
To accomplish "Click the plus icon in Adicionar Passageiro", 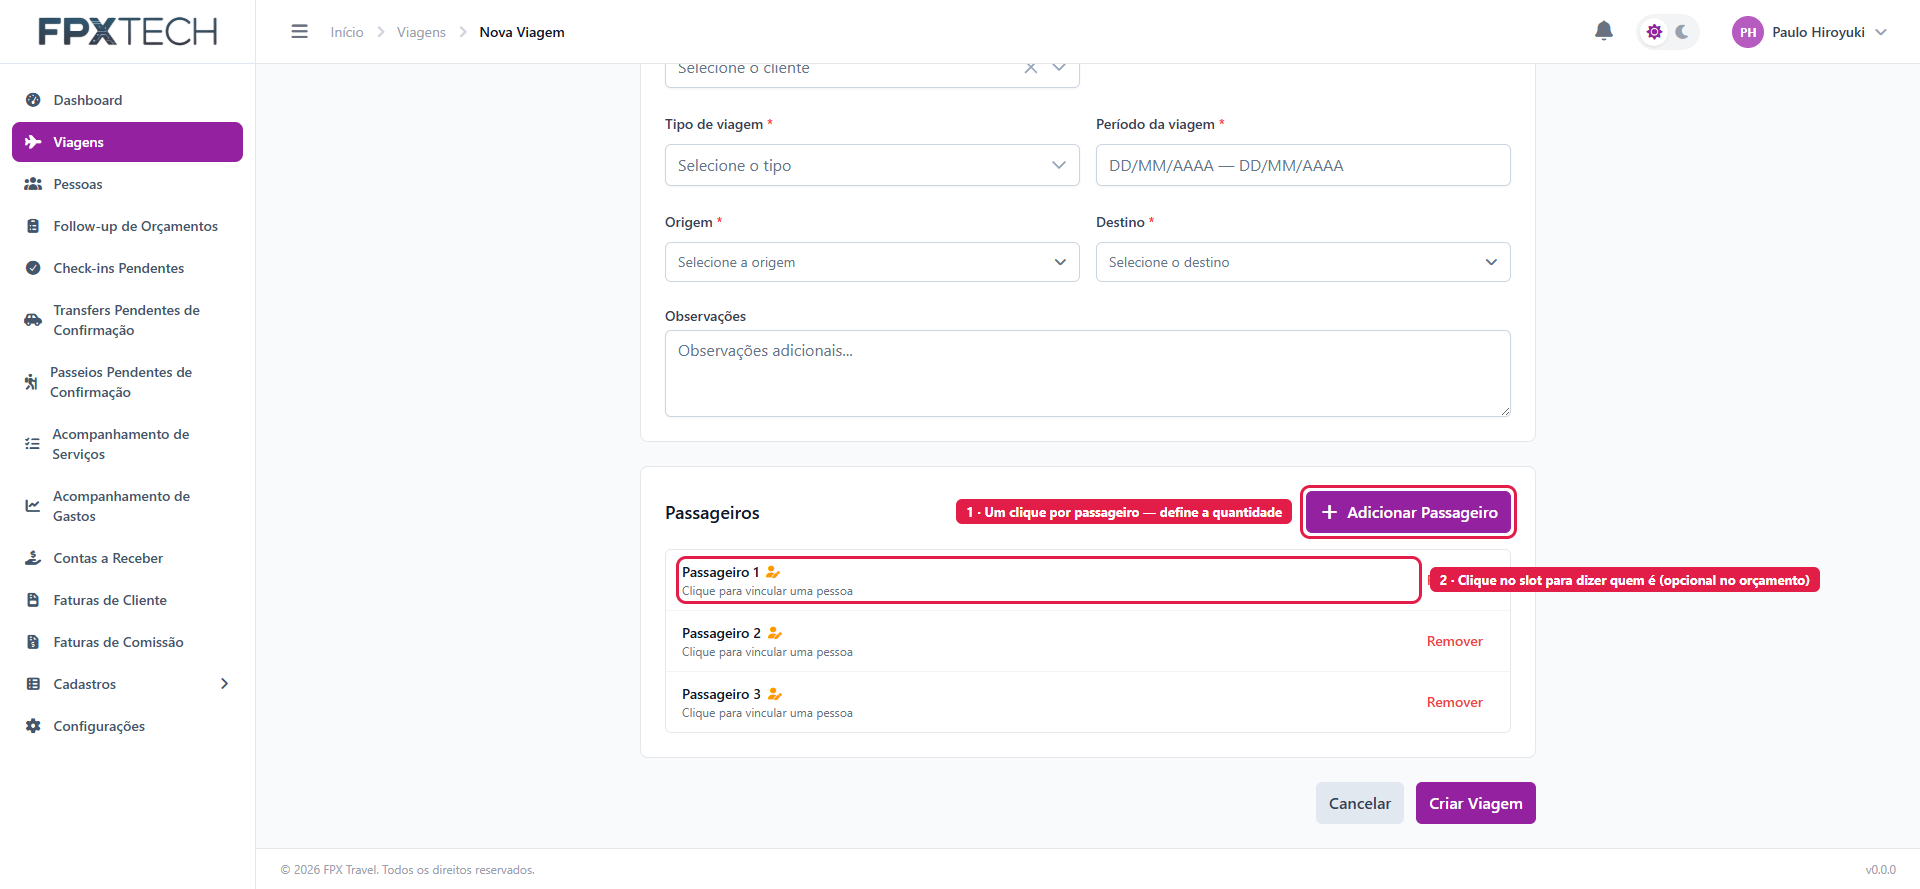I will tap(1329, 512).
